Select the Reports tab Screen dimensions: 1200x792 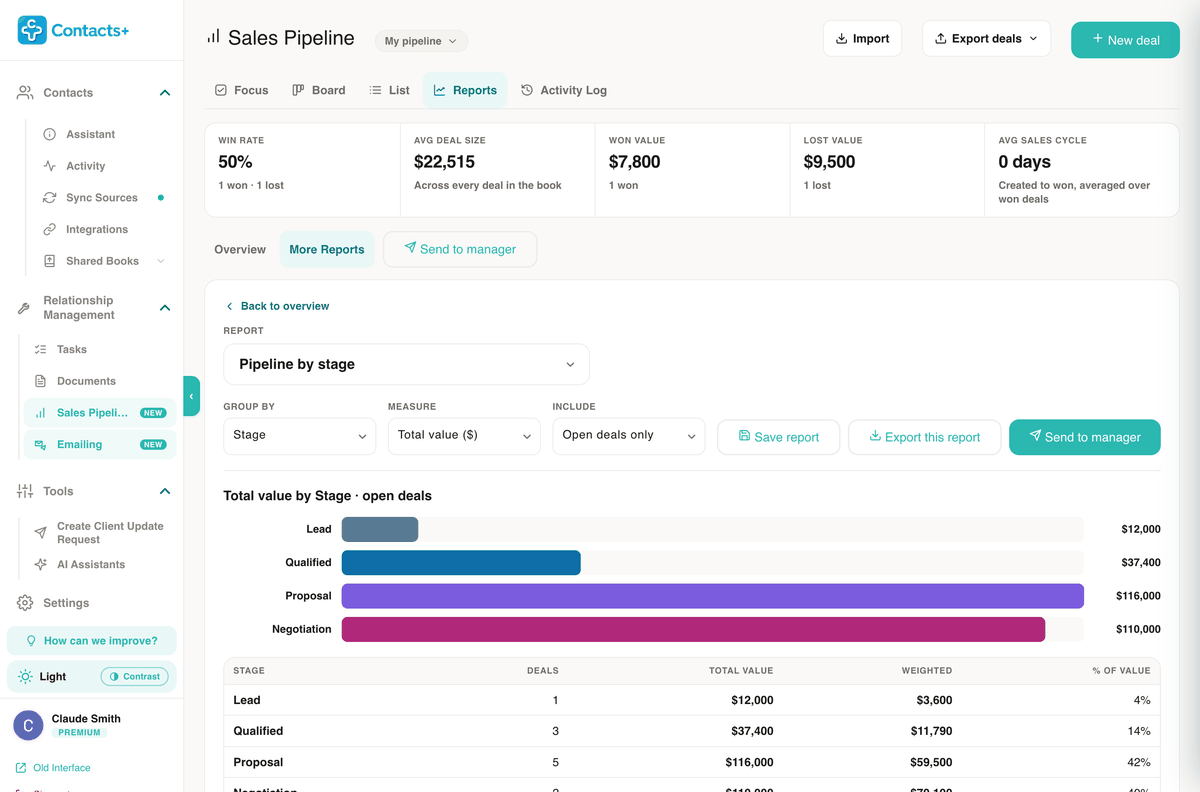click(x=465, y=90)
